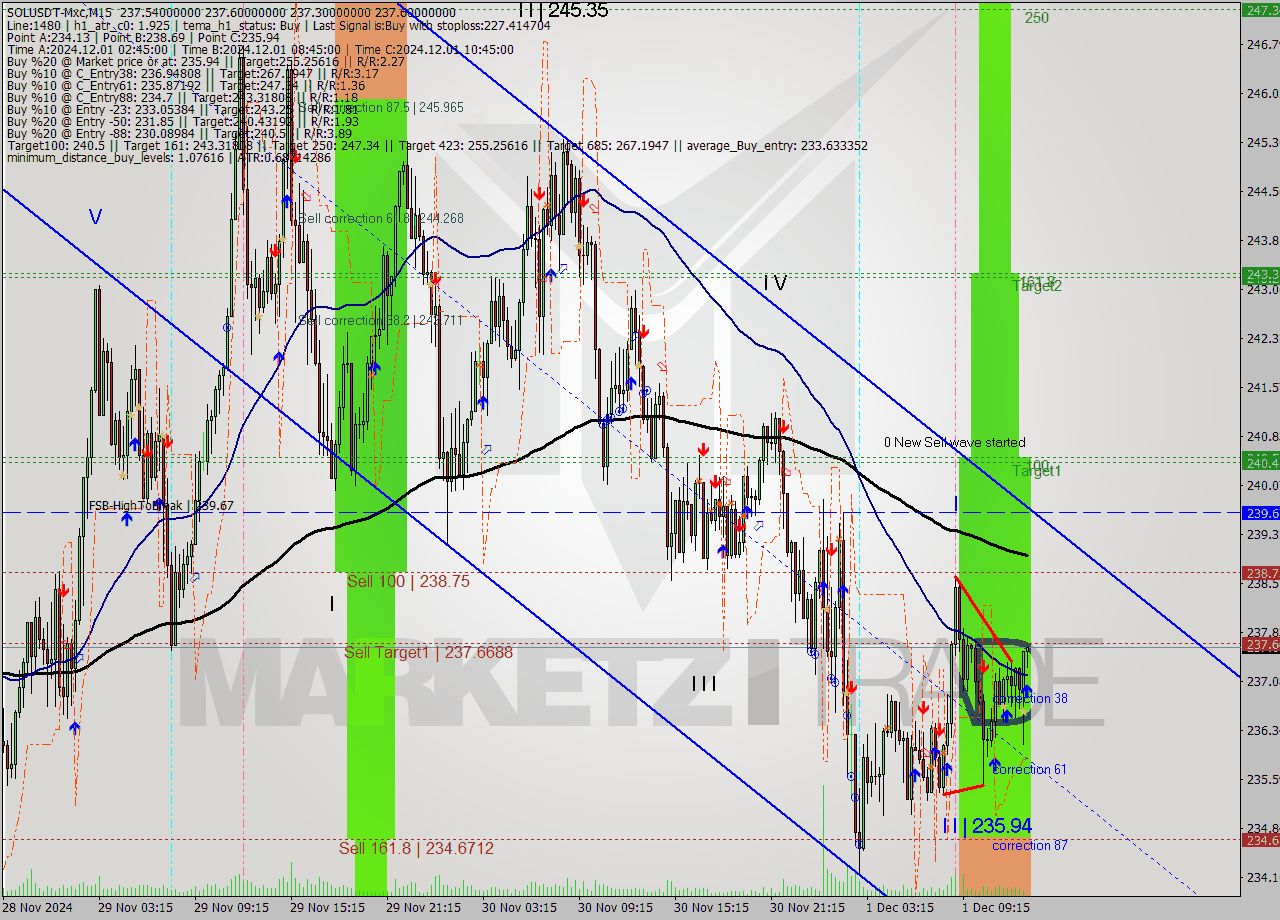Click the 'Target2' label

coord(1037,286)
